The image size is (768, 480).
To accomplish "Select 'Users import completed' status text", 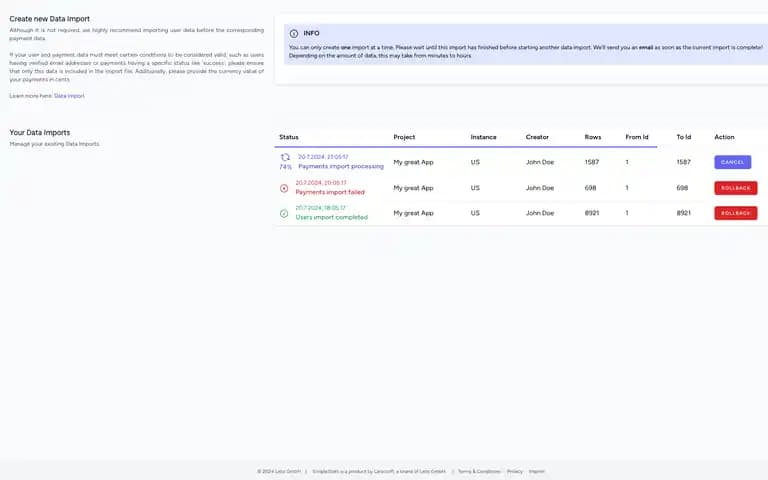I will (332, 217).
